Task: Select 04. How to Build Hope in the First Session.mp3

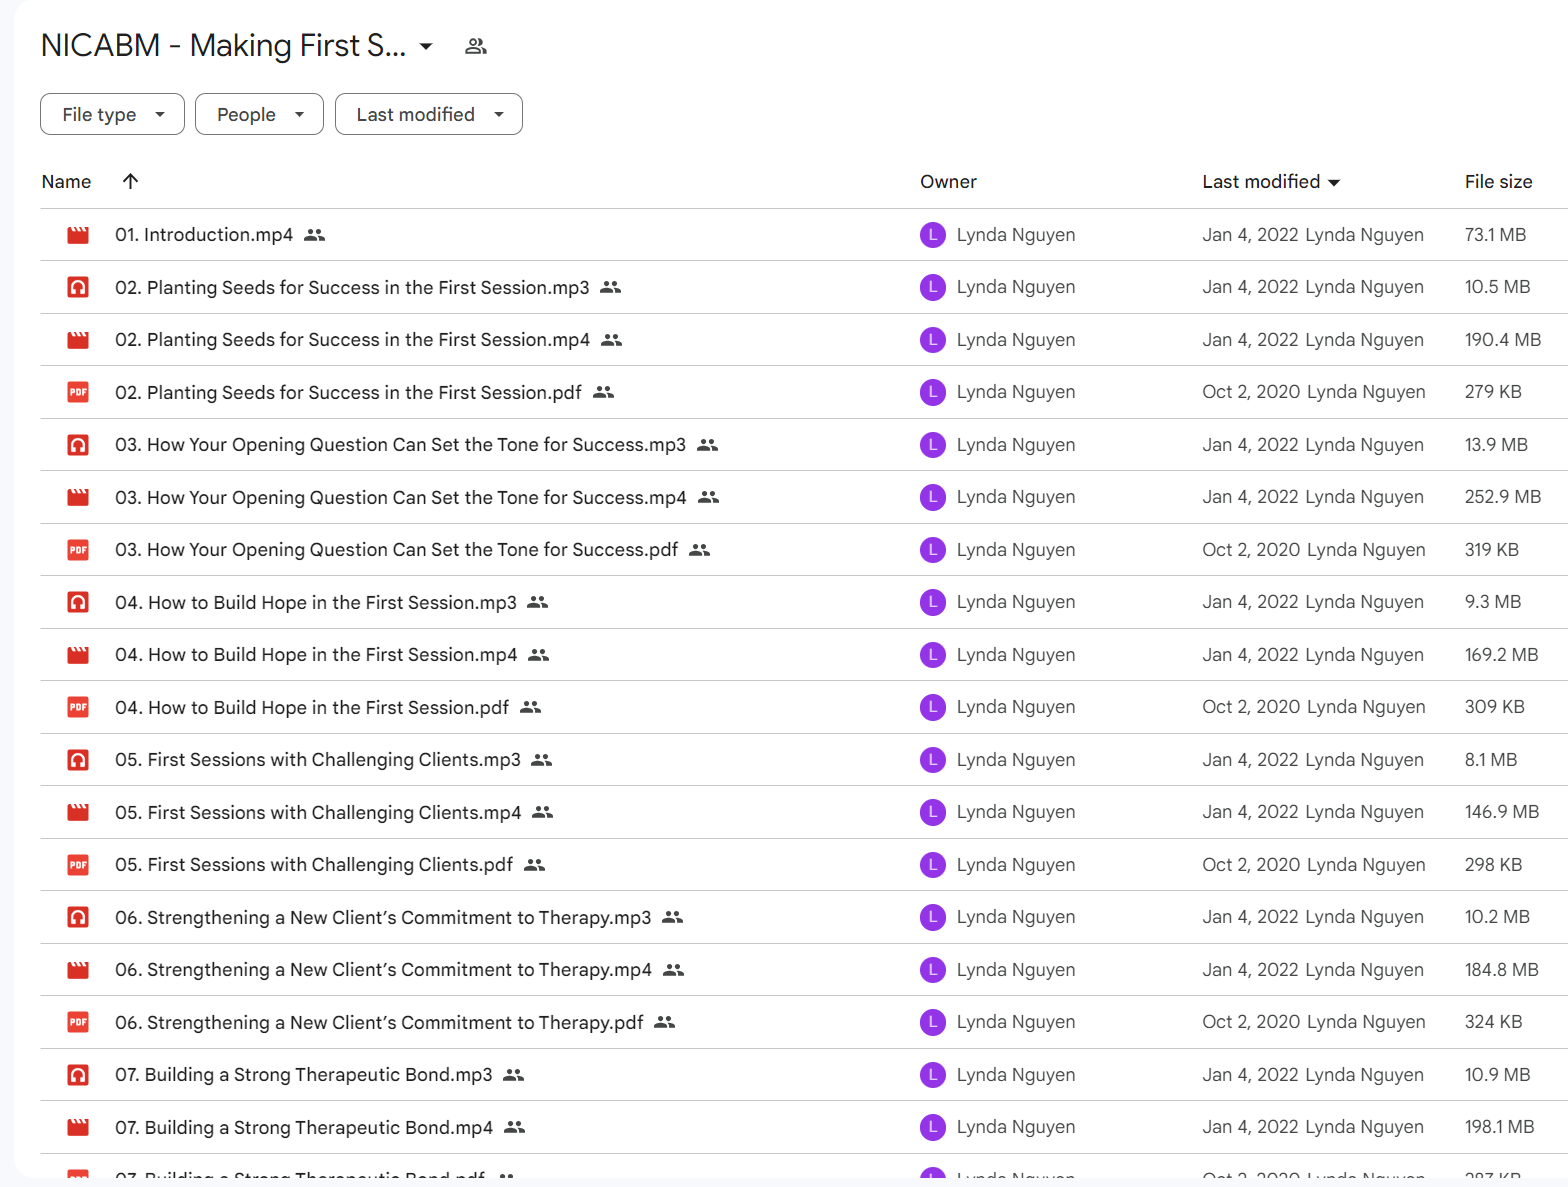Action: [x=316, y=602]
